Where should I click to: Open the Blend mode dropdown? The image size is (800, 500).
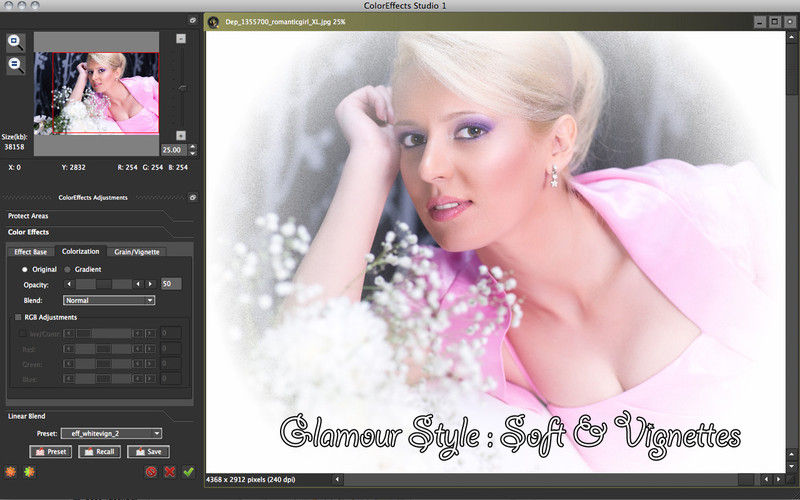pyautogui.click(x=109, y=301)
